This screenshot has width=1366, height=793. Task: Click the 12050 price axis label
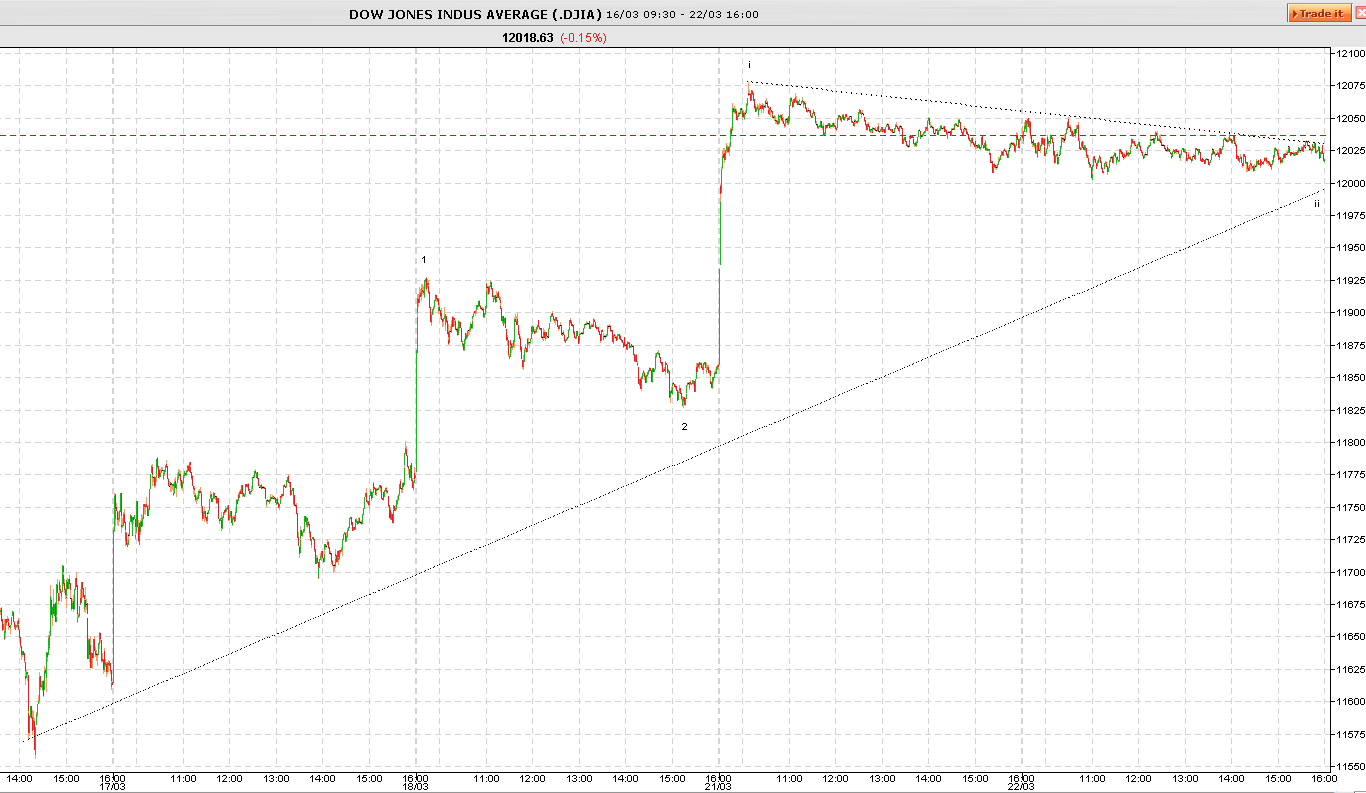[x=1349, y=119]
